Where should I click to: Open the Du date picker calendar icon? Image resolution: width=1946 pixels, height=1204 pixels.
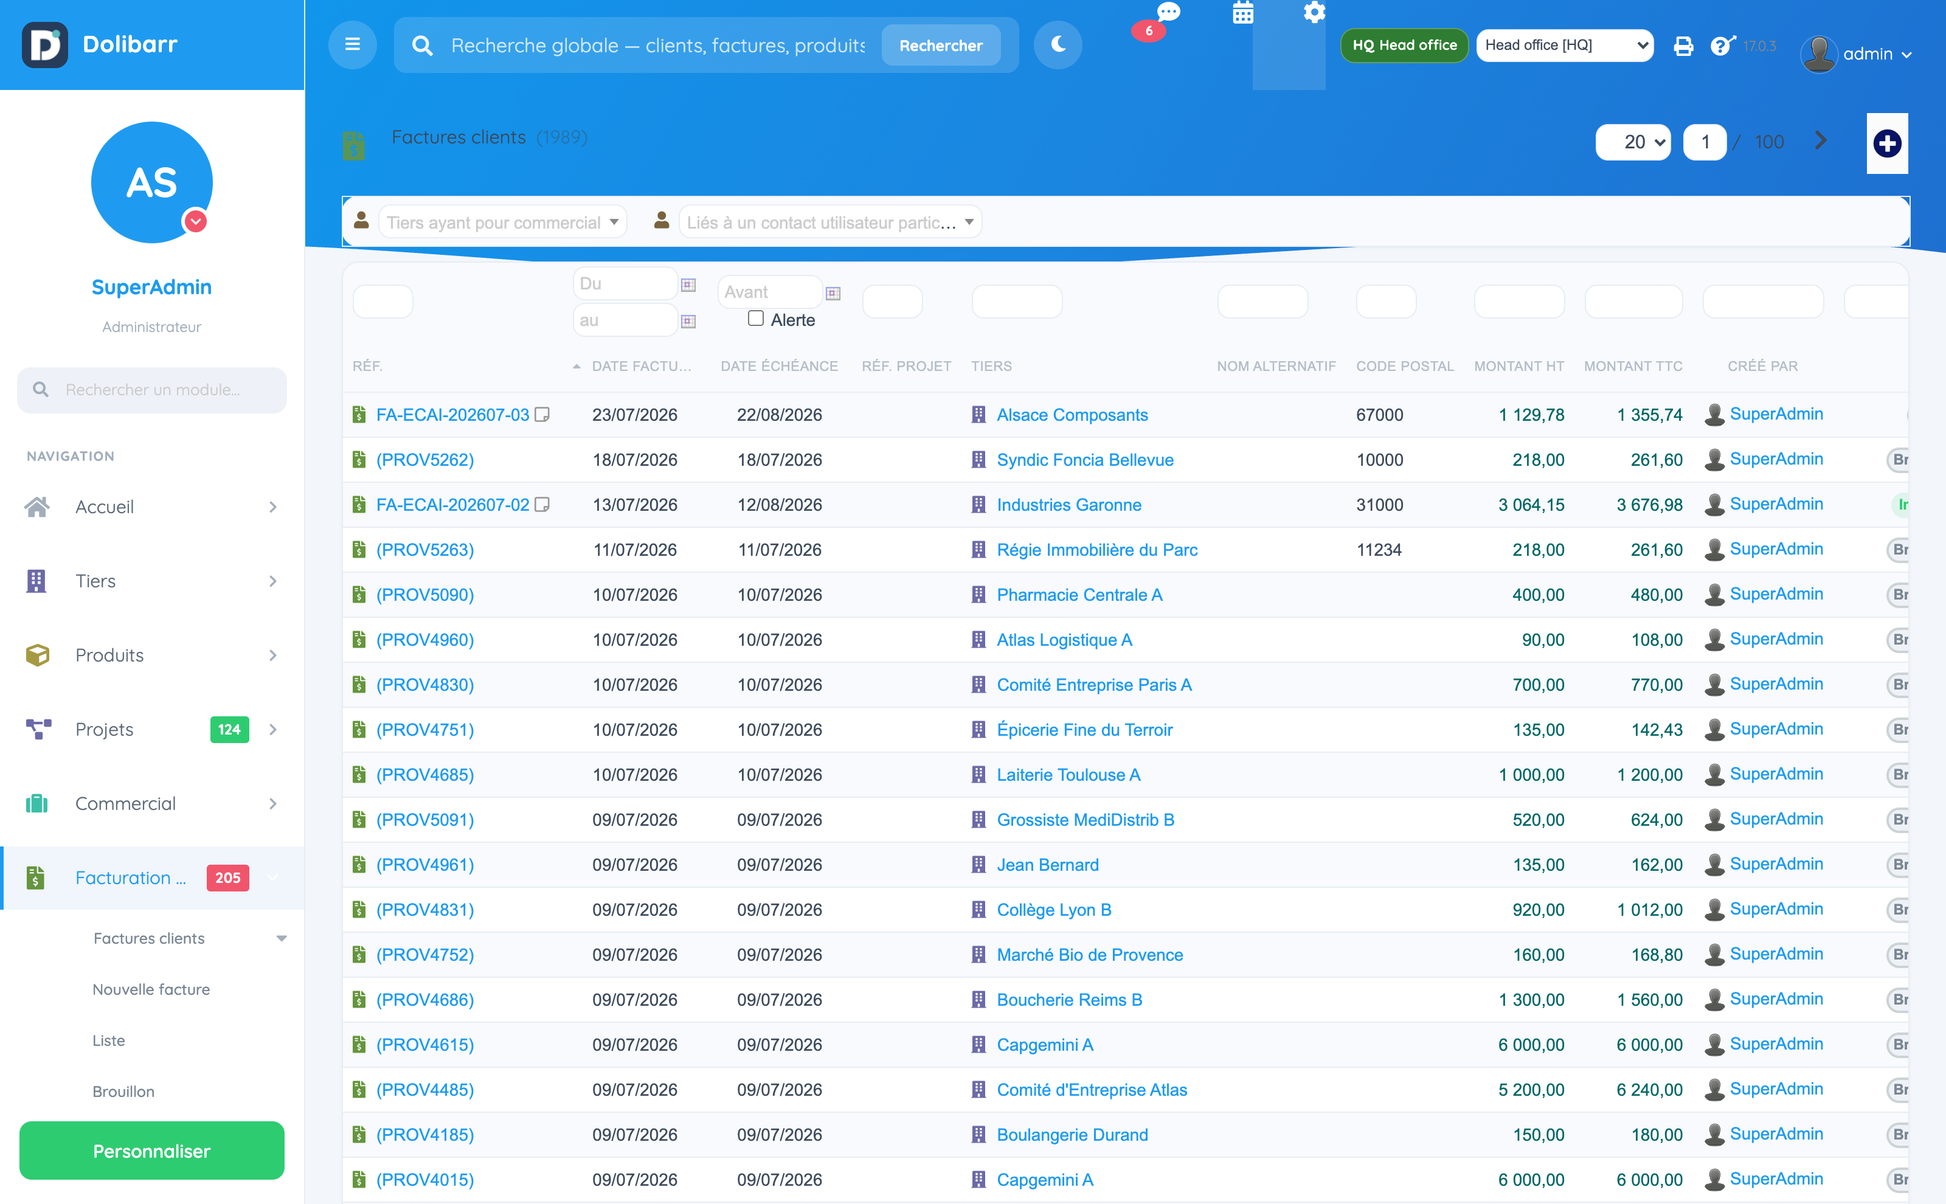pyautogui.click(x=688, y=285)
